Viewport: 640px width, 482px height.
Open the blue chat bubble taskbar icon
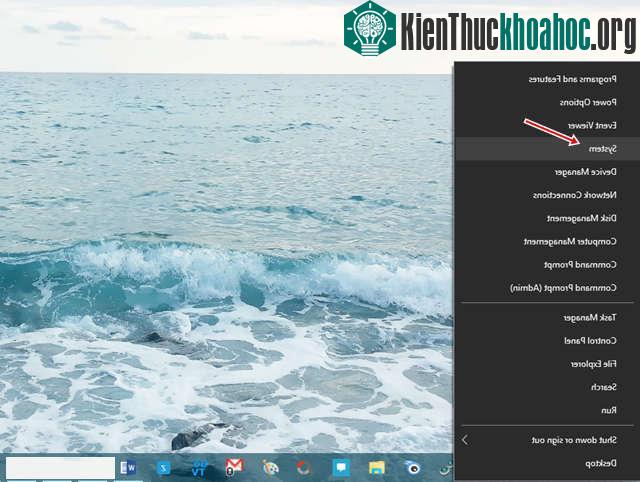[x=341, y=468]
